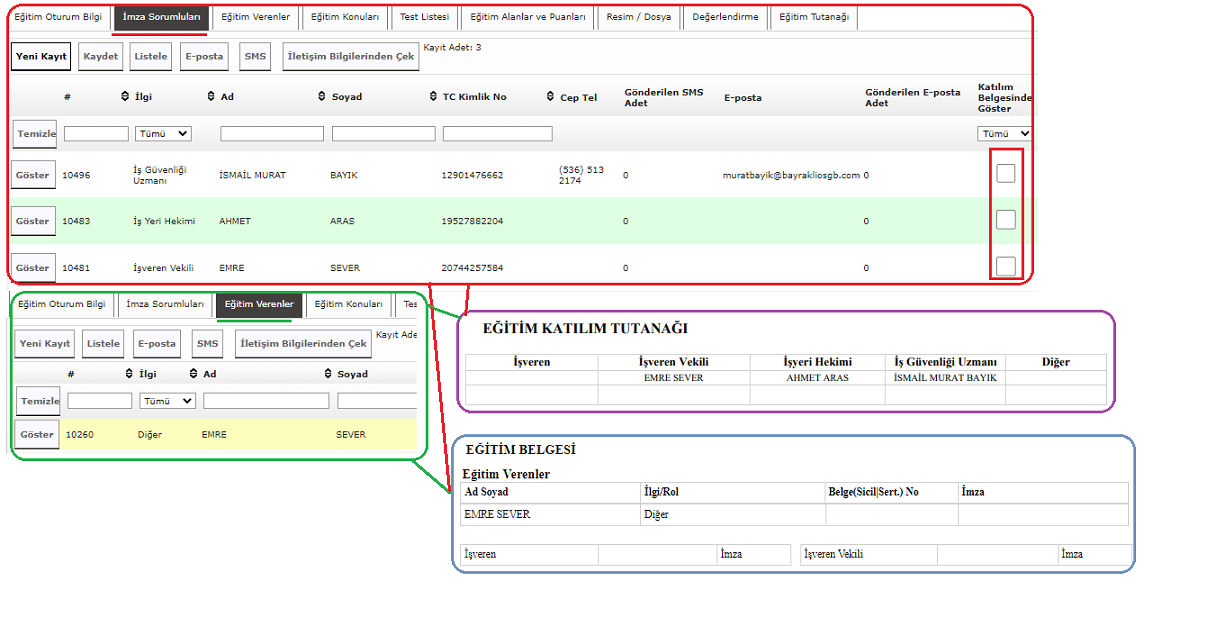Sort Eğitim Verenler table by Soyad column
This screenshot has width=1224, height=622.
(328, 374)
